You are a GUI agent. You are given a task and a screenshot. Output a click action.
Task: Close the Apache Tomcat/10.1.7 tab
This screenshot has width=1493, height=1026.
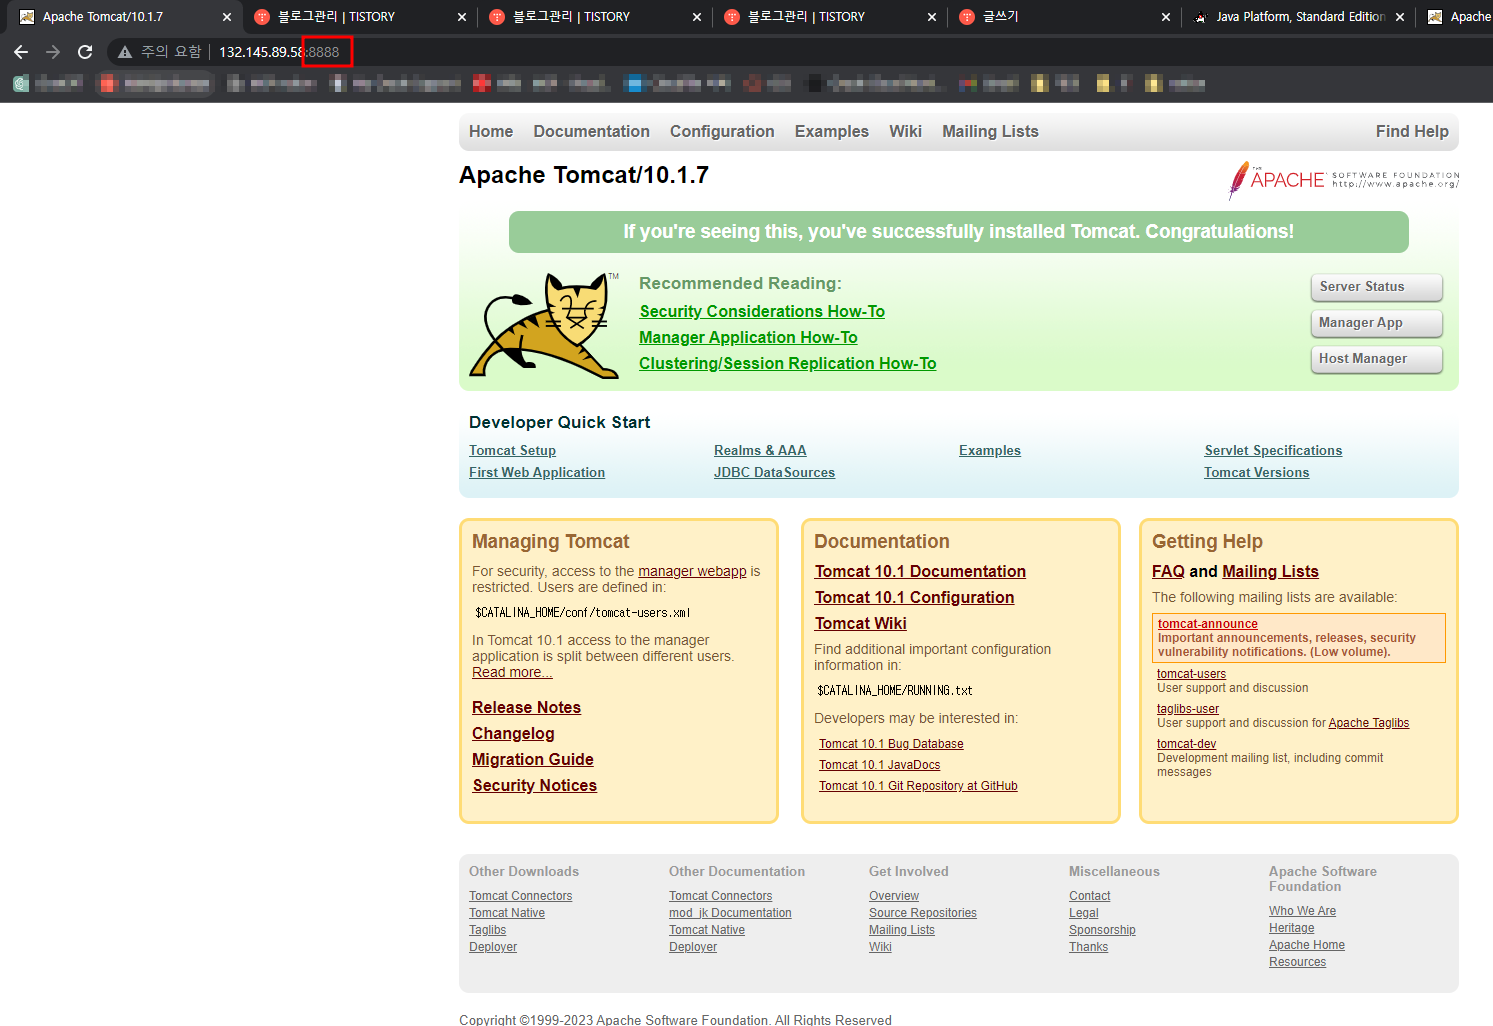[x=227, y=17]
